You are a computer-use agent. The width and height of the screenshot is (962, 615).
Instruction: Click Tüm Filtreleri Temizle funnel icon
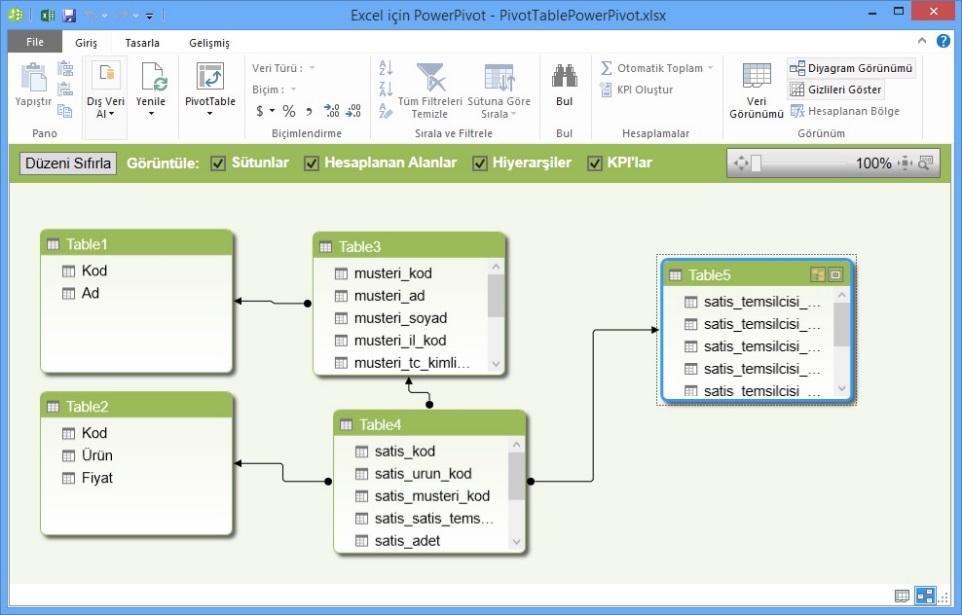[x=430, y=77]
